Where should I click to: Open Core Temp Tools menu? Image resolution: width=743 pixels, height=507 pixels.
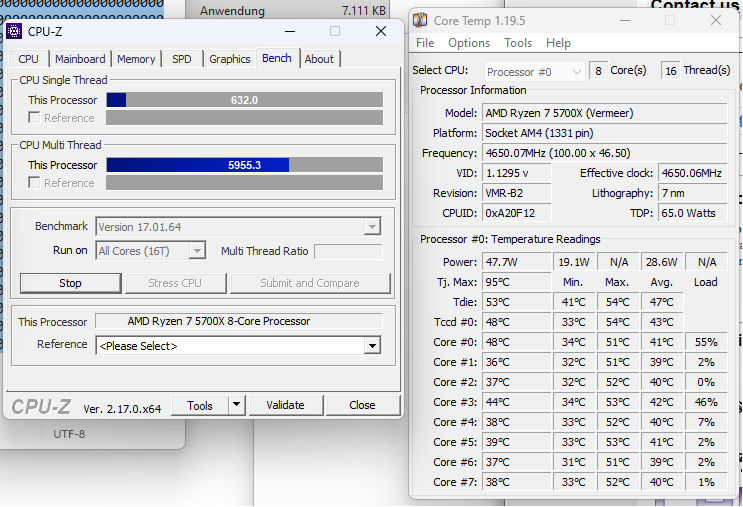pyautogui.click(x=518, y=43)
